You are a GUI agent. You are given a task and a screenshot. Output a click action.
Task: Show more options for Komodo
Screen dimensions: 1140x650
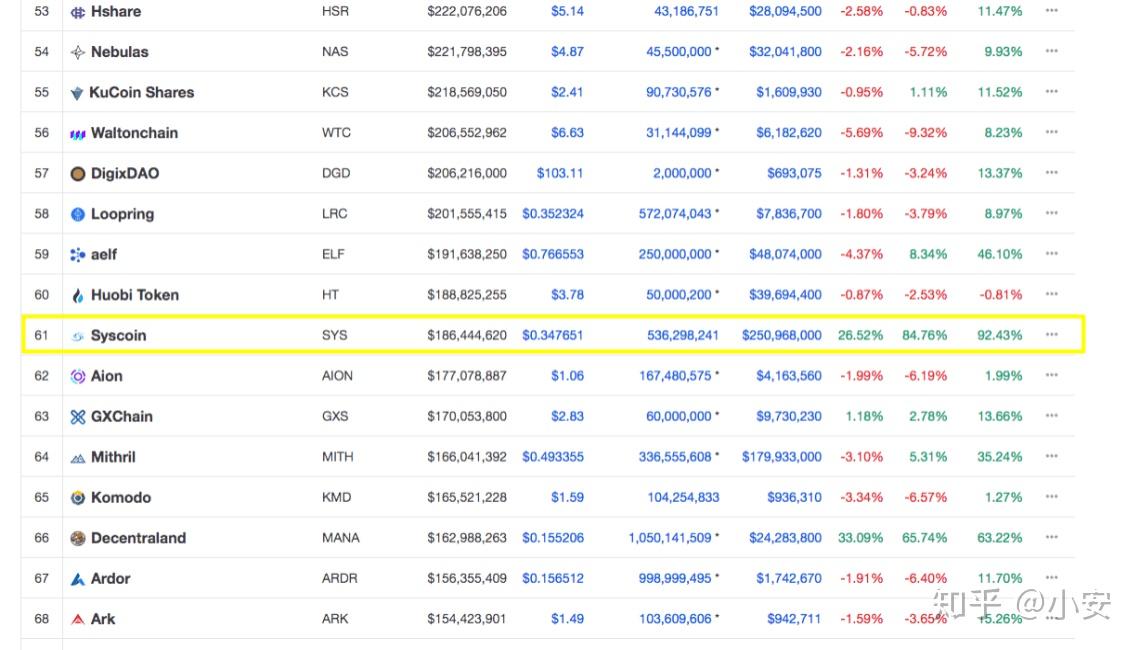(x=1051, y=497)
